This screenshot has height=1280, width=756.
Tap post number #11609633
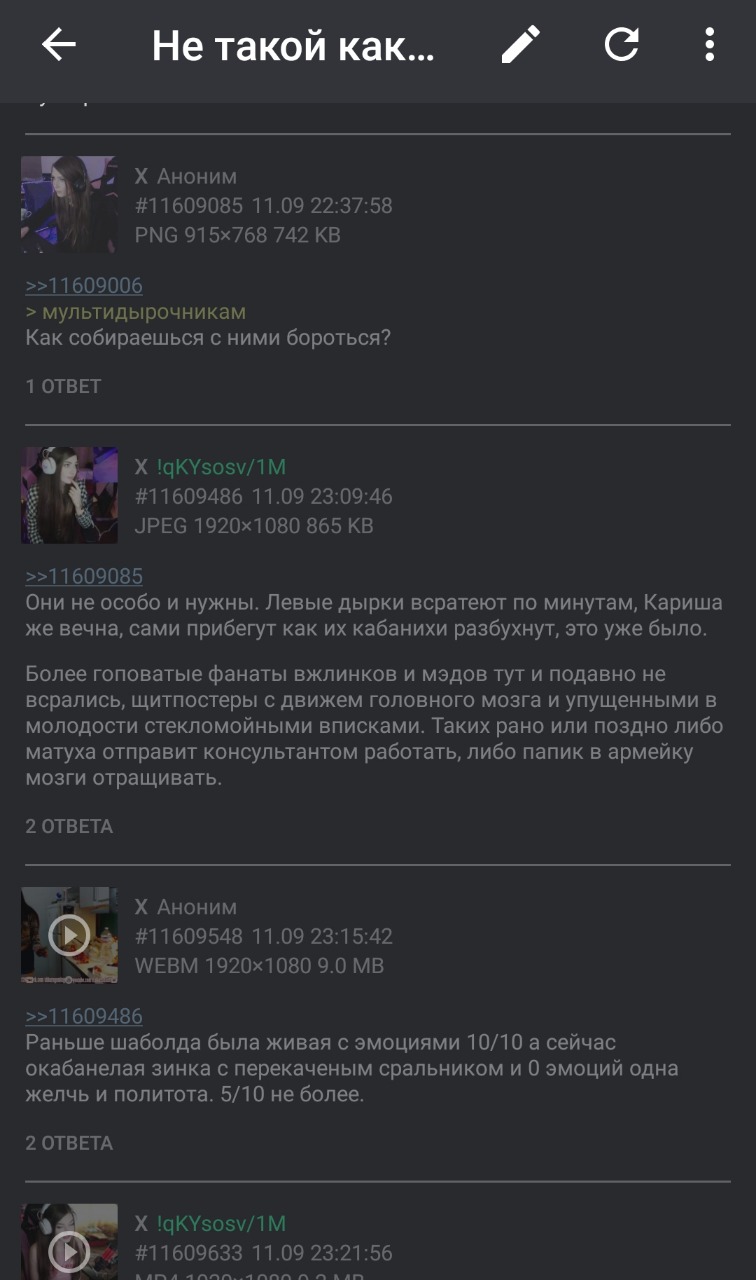tap(189, 1252)
